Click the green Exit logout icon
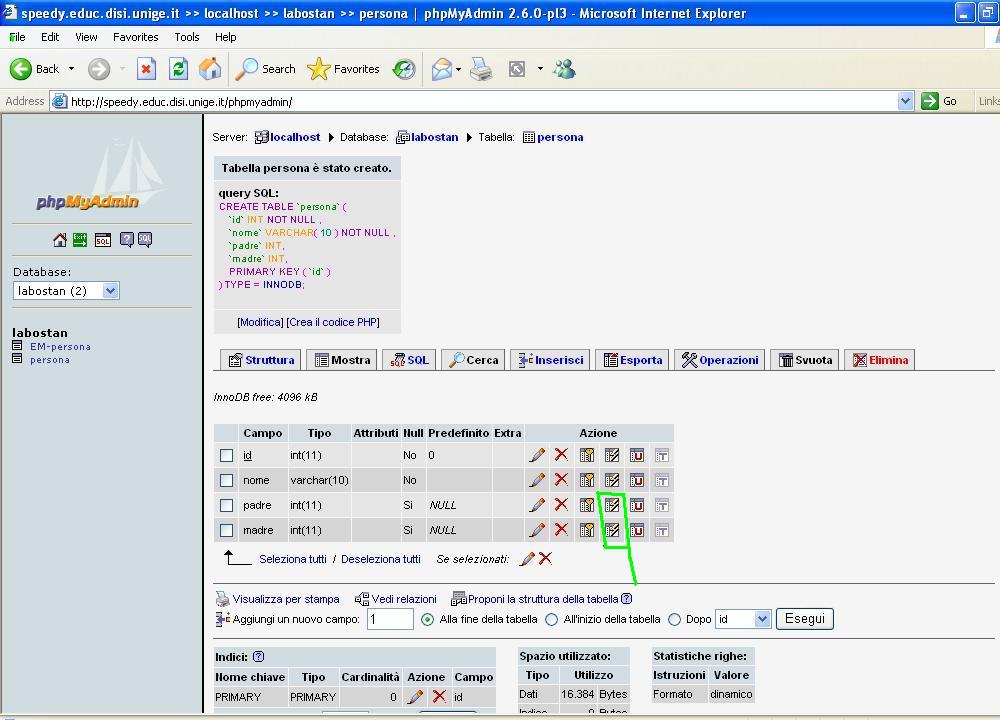 click(x=80, y=240)
